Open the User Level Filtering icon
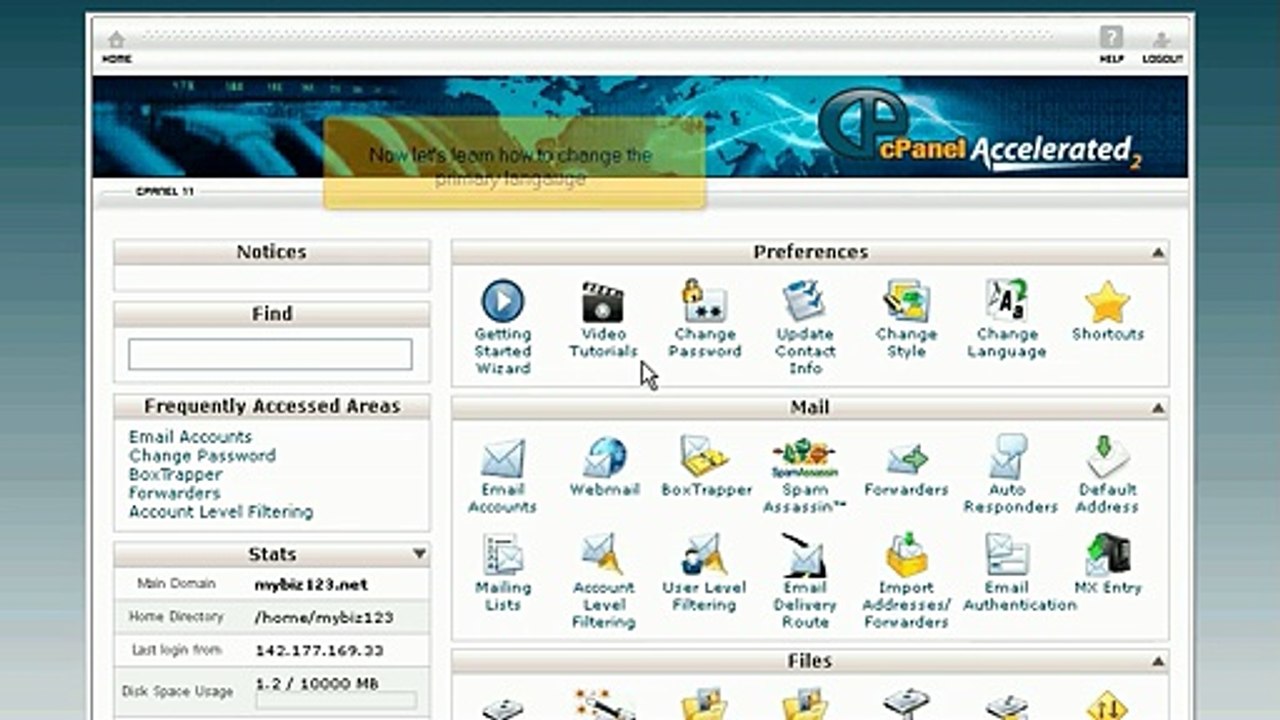 click(x=704, y=555)
